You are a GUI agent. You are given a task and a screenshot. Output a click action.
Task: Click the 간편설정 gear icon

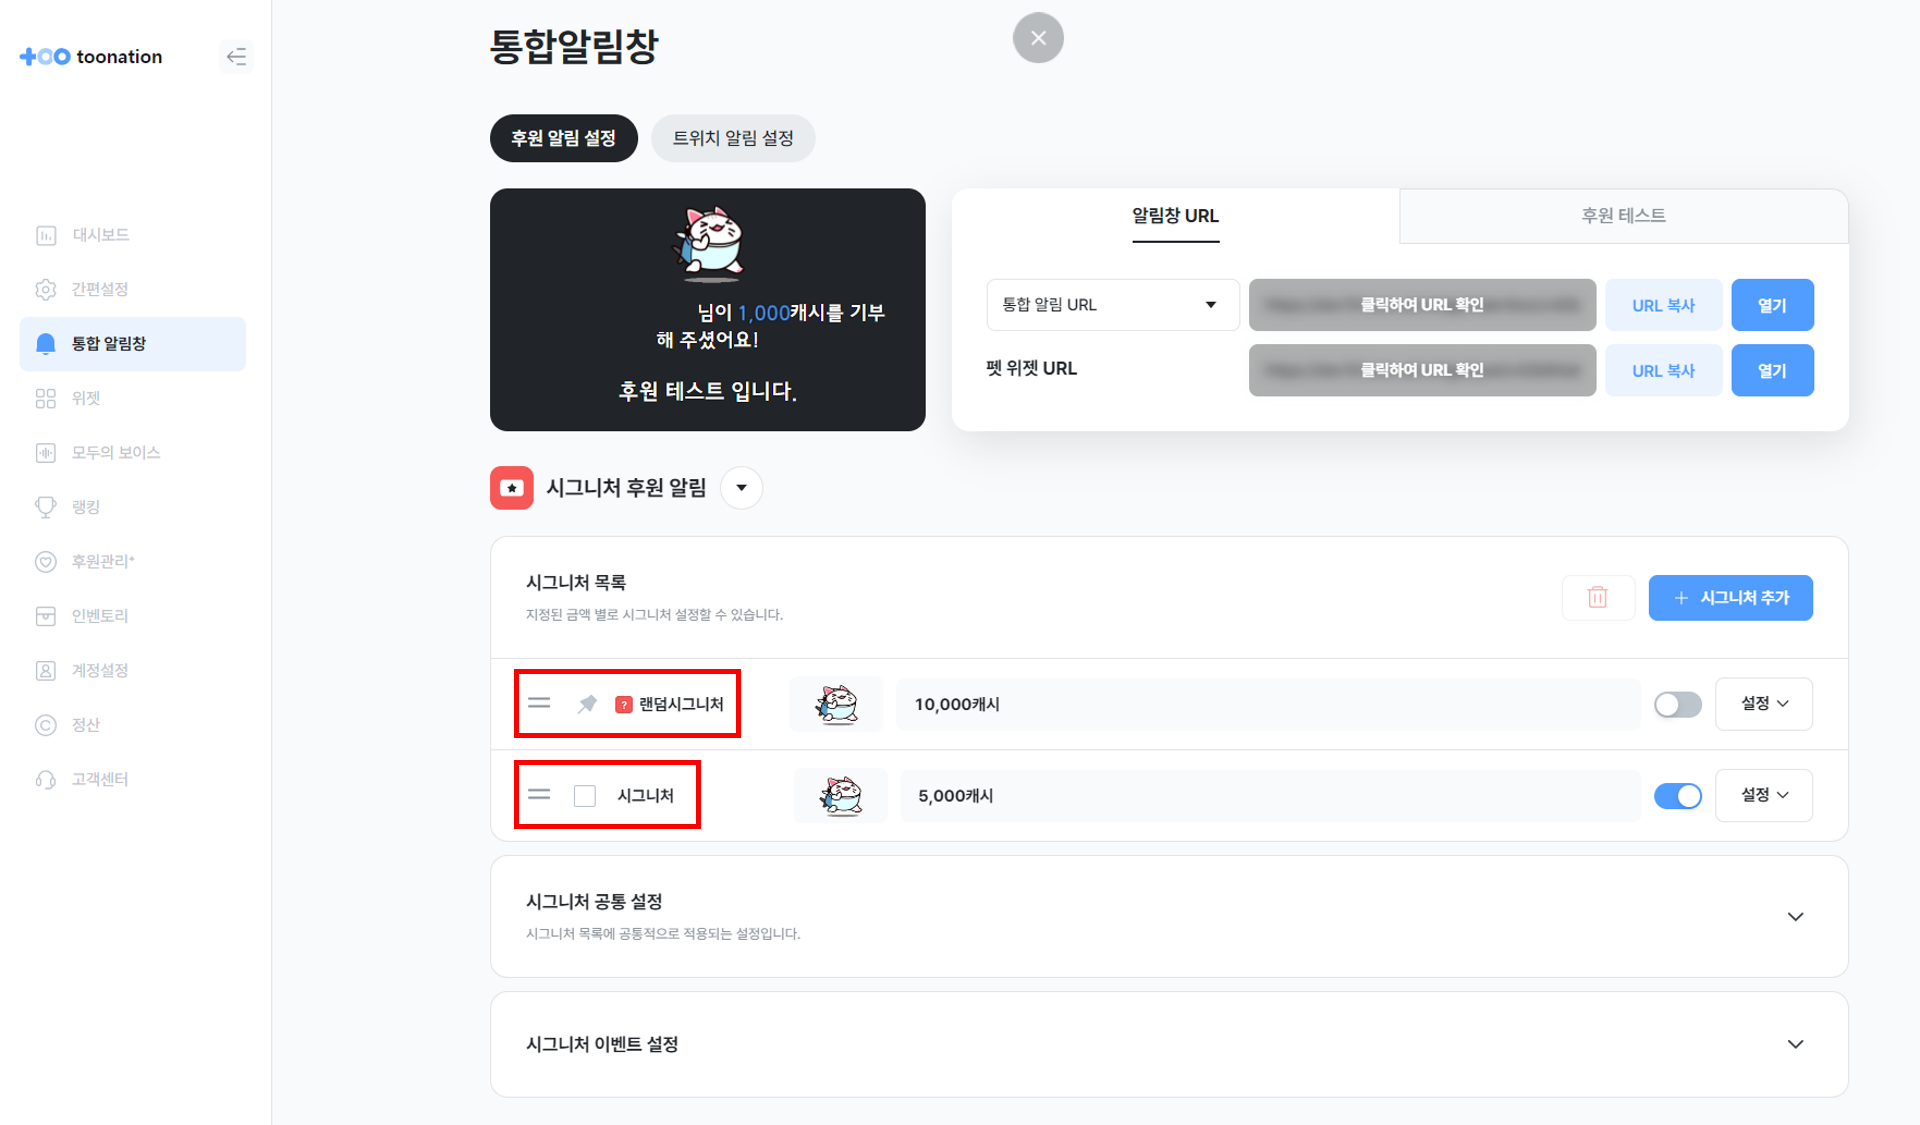(46, 289)
